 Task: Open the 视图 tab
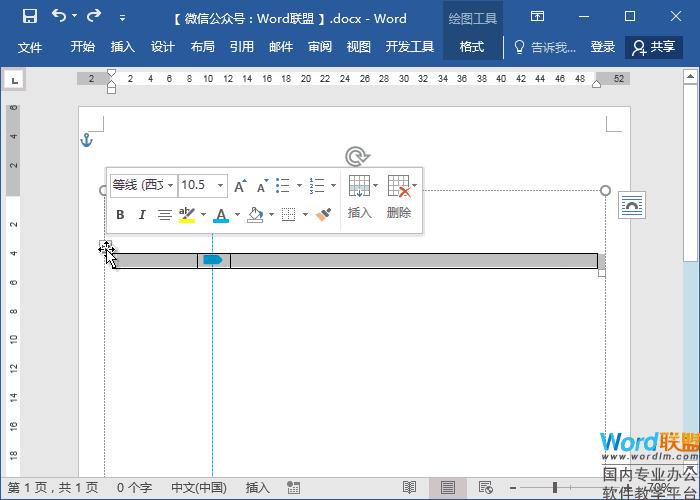358,47
